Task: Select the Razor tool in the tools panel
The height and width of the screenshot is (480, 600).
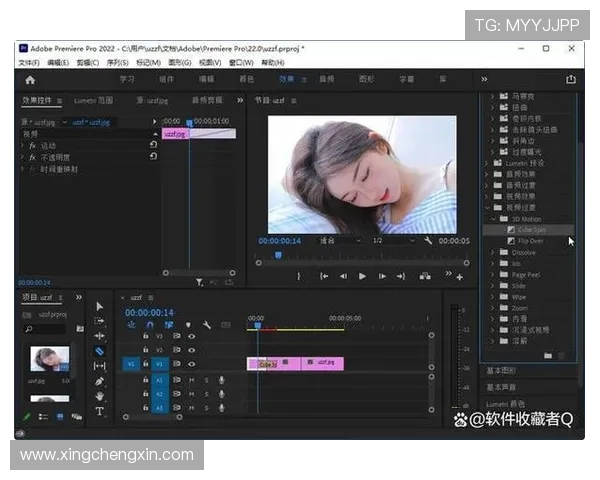Action: coord(99,351)
